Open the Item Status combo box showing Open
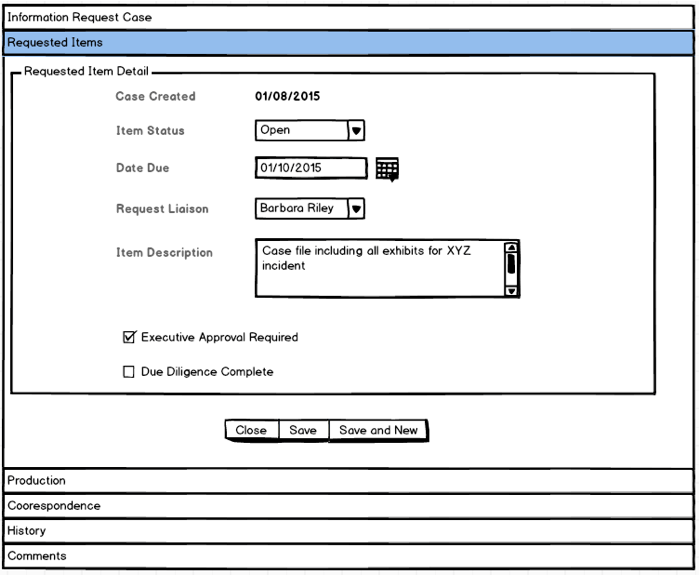 (301, 130)
